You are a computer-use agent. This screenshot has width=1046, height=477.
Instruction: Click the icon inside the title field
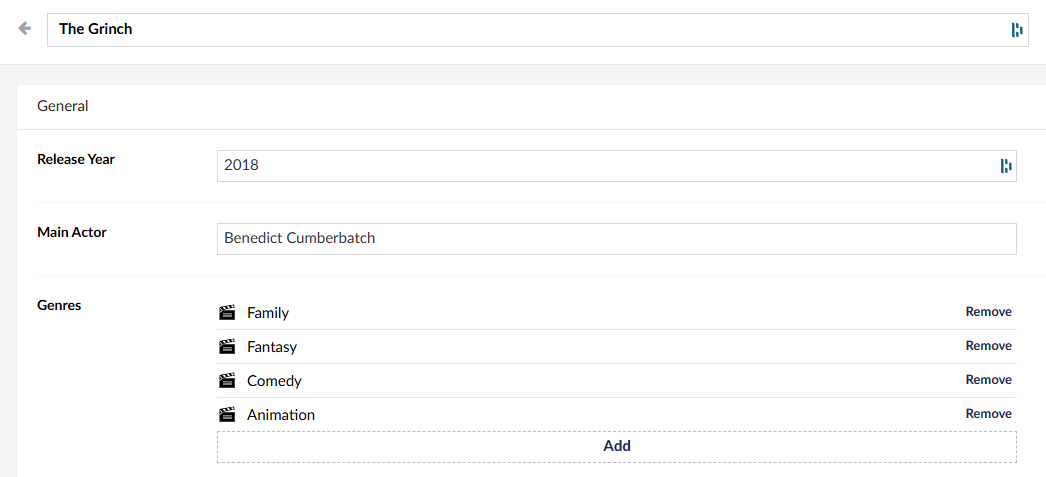pos(1017,29)
